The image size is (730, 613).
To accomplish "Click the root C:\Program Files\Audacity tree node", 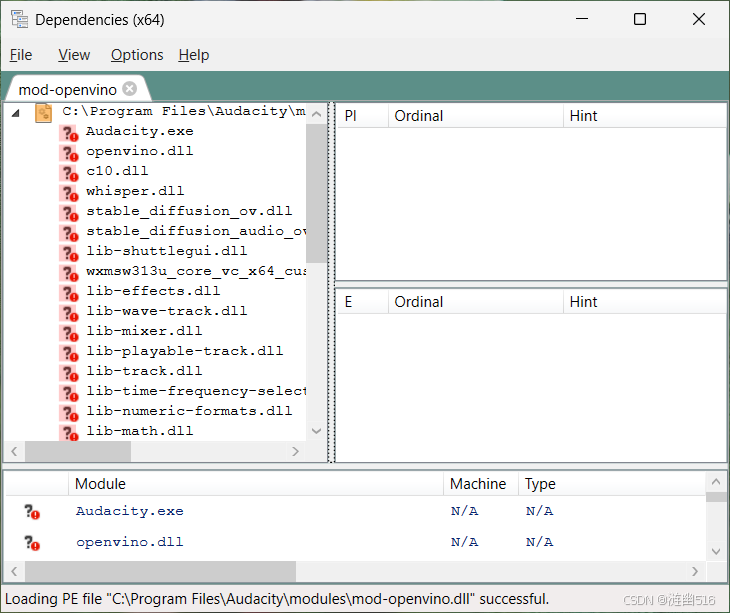I will pos(184,112).
